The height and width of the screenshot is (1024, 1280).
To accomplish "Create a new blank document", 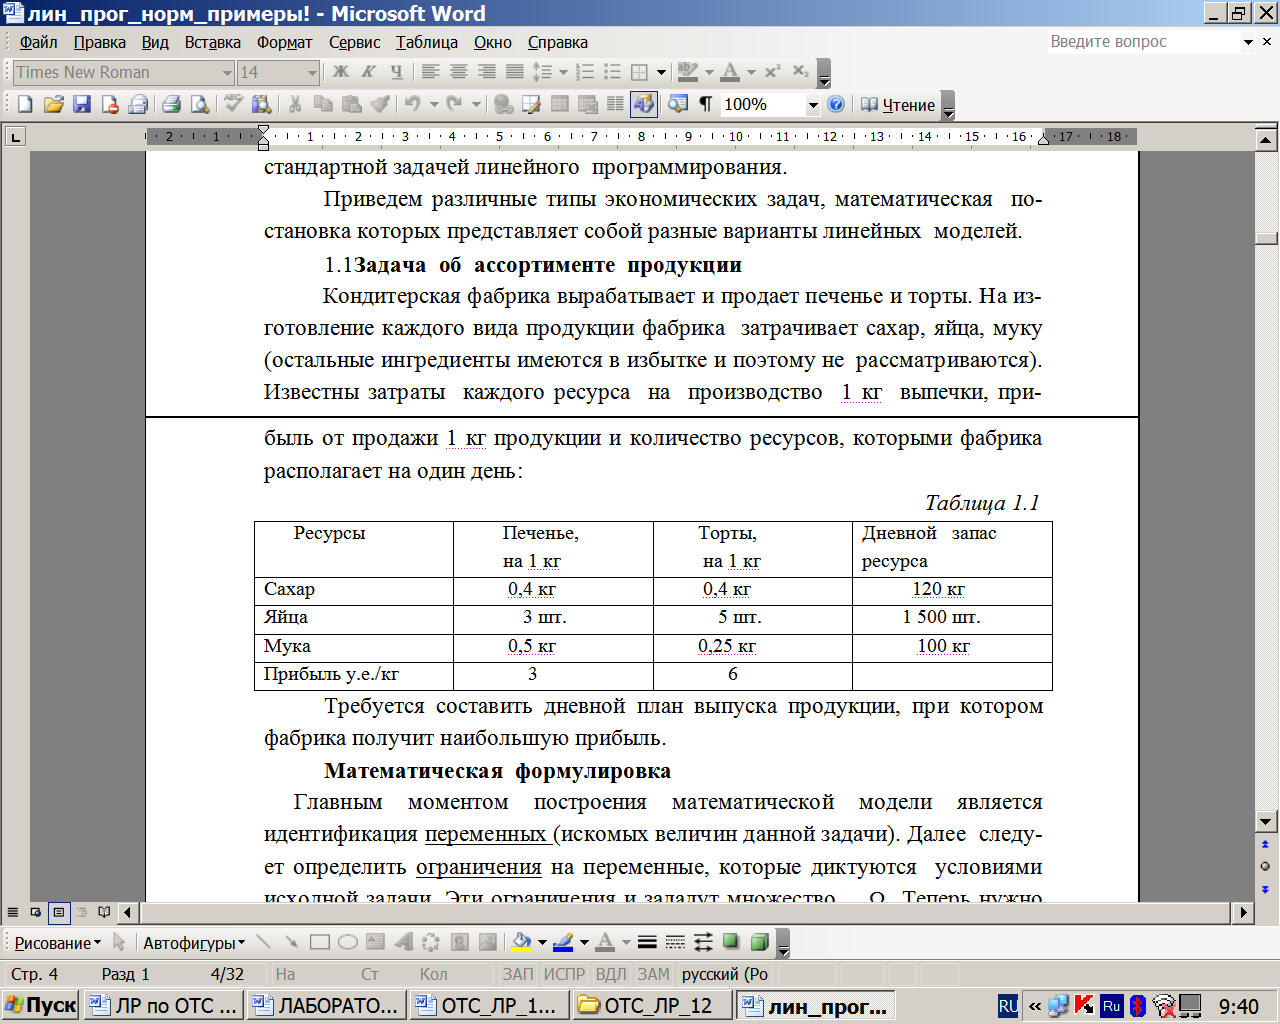I will point(25,104).
